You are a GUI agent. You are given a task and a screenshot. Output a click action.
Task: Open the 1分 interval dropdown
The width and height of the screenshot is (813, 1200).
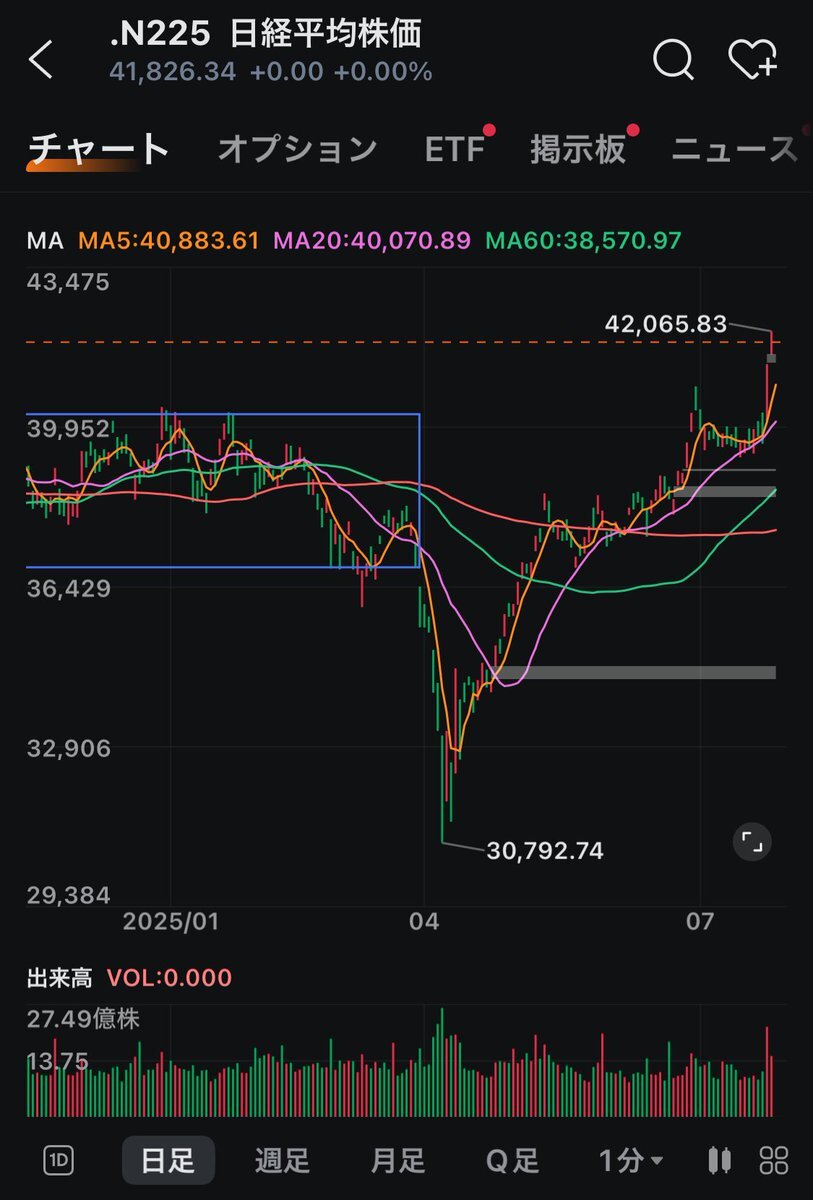pos(630,1161)
